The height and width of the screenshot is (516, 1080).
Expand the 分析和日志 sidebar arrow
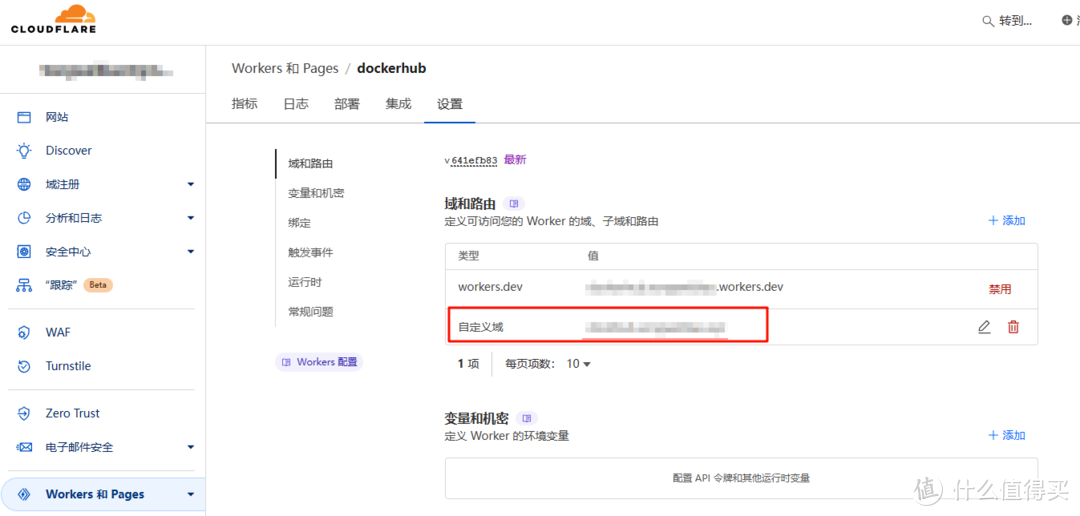pyautogui.click(x=191, y=218)
